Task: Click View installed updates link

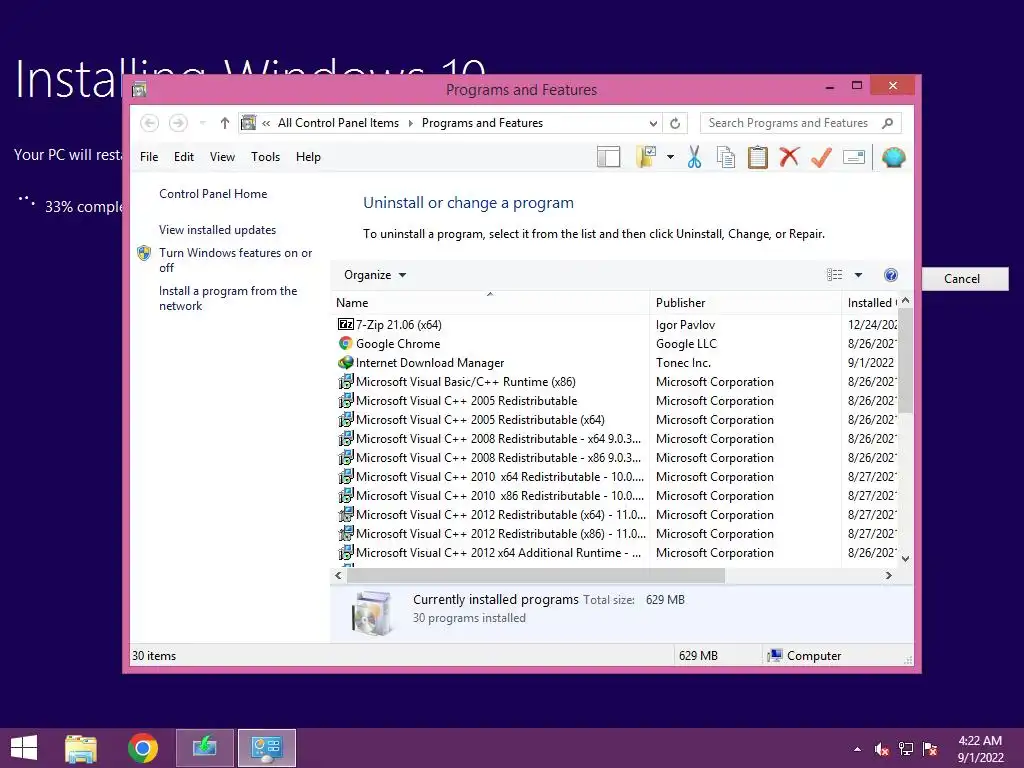Action: click(x=217, y=230)
